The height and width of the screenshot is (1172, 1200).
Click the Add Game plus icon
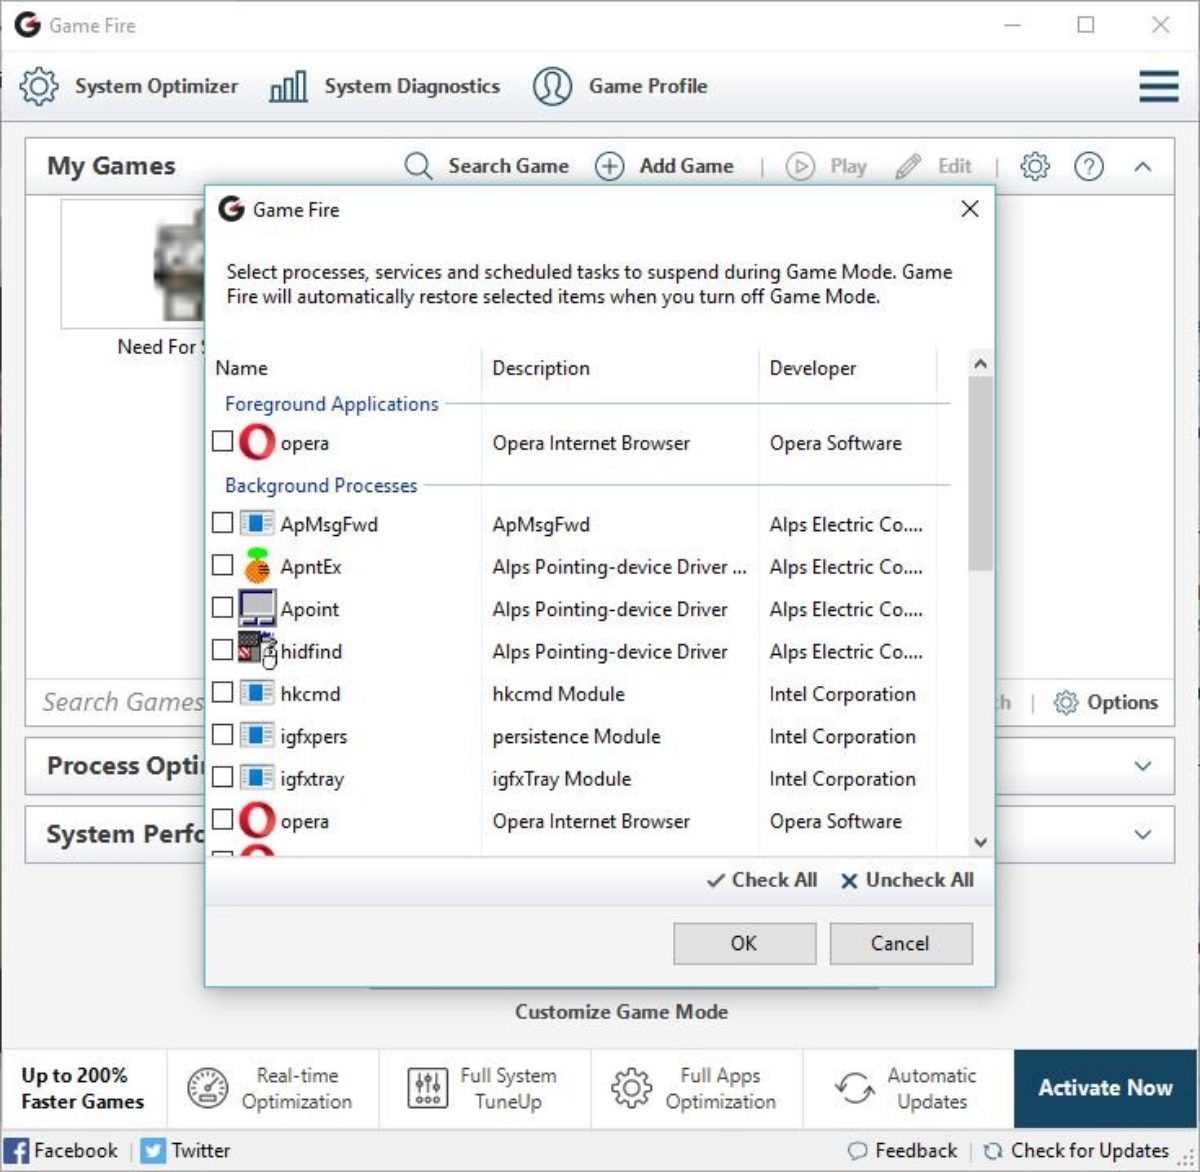pyautogui.click(x=609, y=166)
